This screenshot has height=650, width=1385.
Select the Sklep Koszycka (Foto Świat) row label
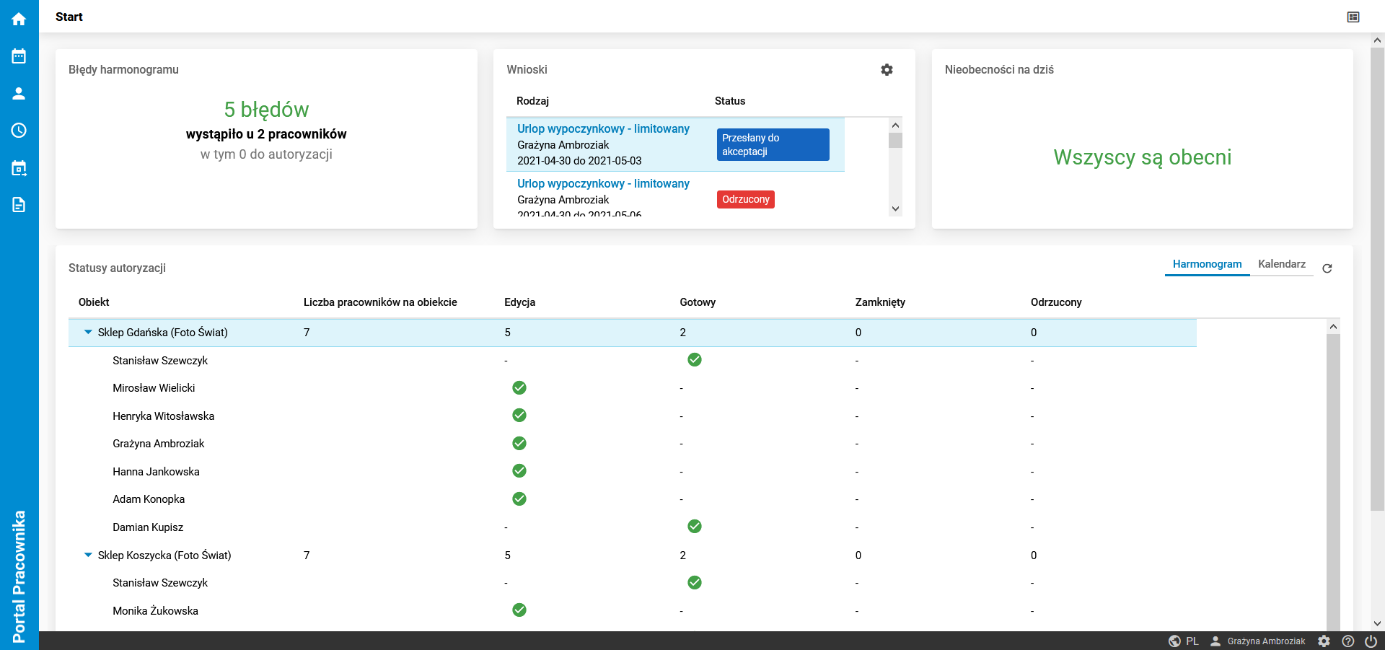tap(164, 555)
